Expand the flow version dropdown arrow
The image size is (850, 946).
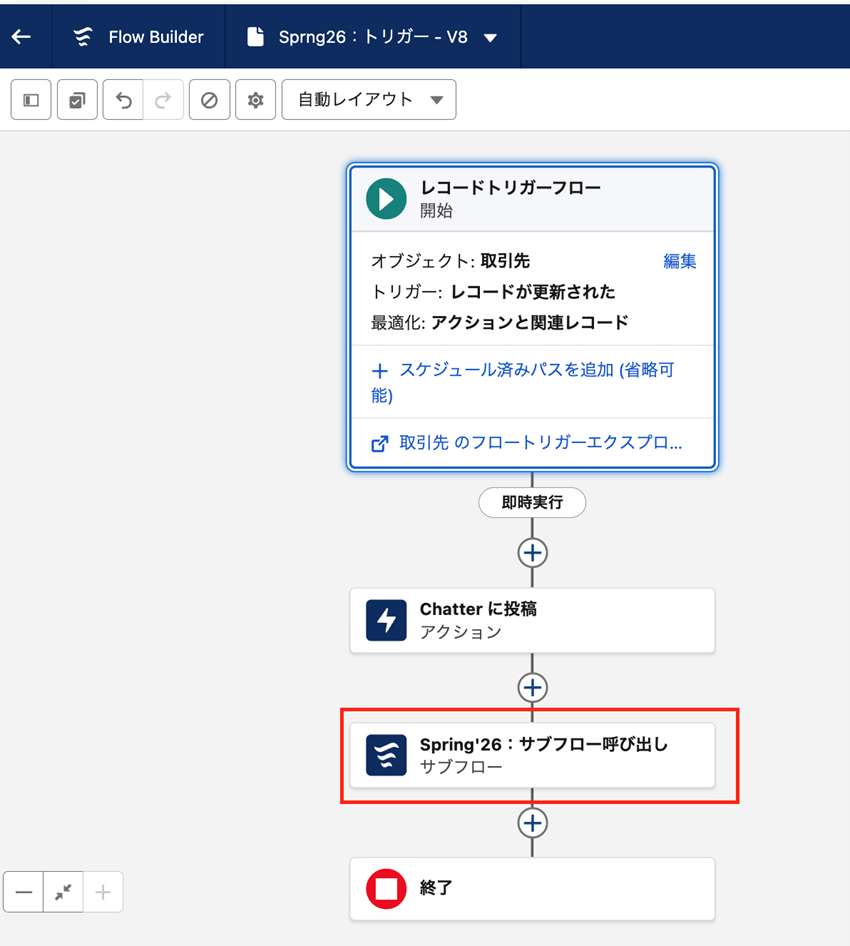[x=490, y=38]
